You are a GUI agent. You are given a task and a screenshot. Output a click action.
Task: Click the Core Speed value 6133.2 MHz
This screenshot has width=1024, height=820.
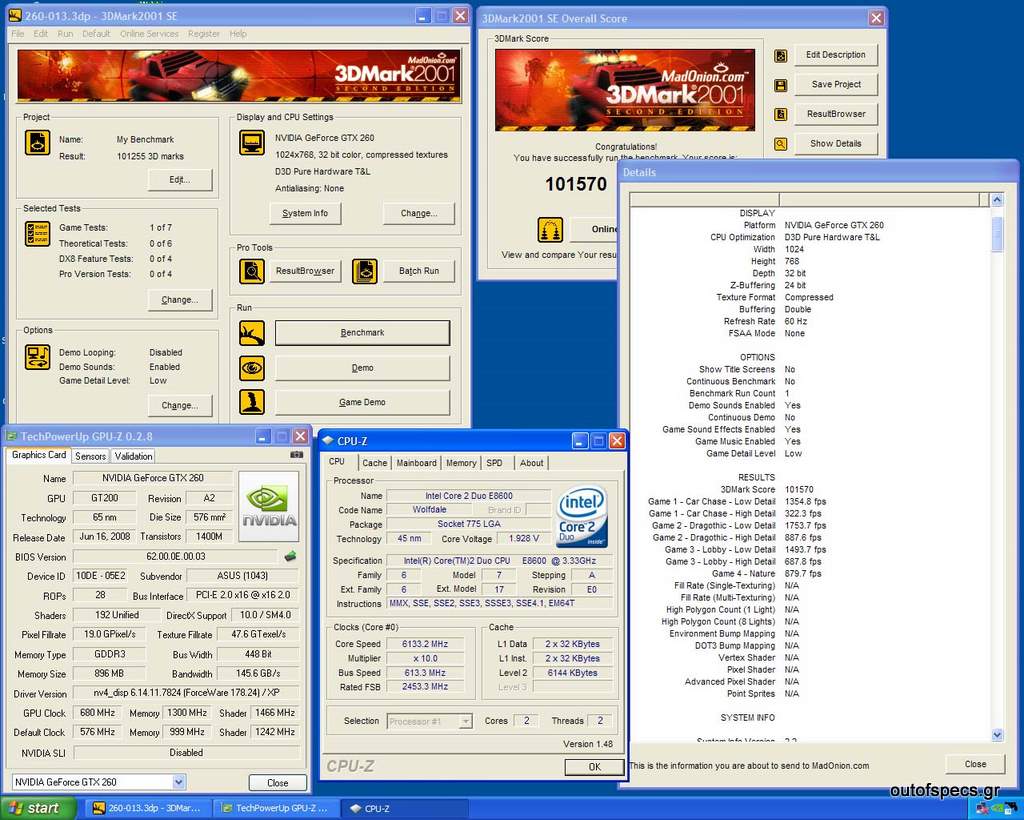[x=424, y=644]
